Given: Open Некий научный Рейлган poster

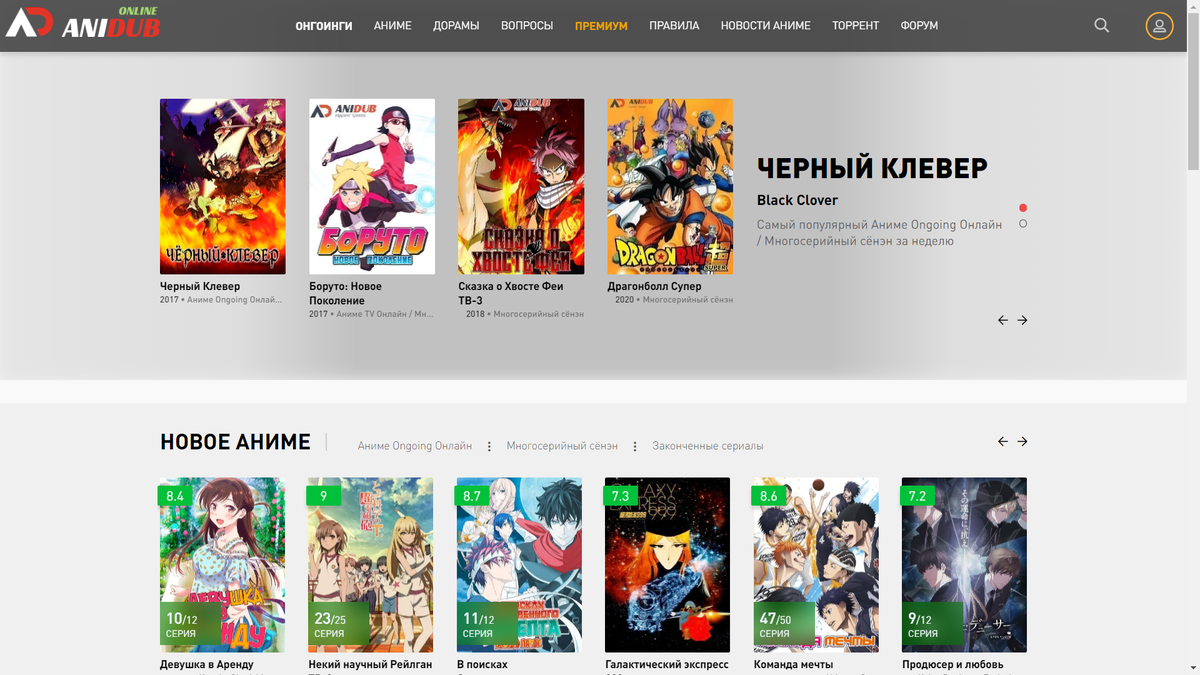Looking at the screenshot, I should point(371,565).
